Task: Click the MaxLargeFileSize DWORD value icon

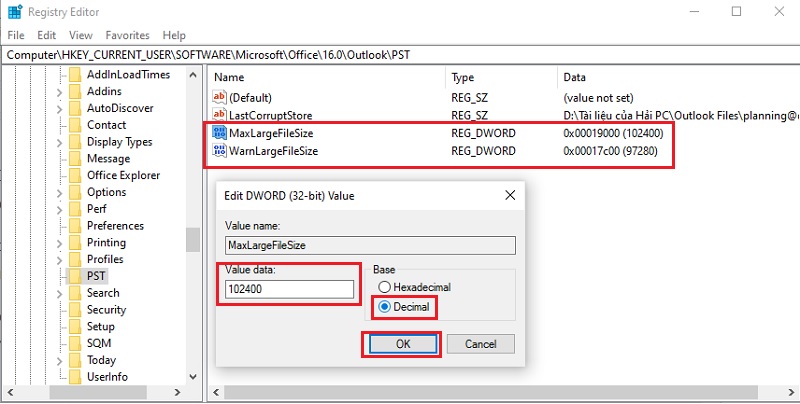Action: pos(220,133)
